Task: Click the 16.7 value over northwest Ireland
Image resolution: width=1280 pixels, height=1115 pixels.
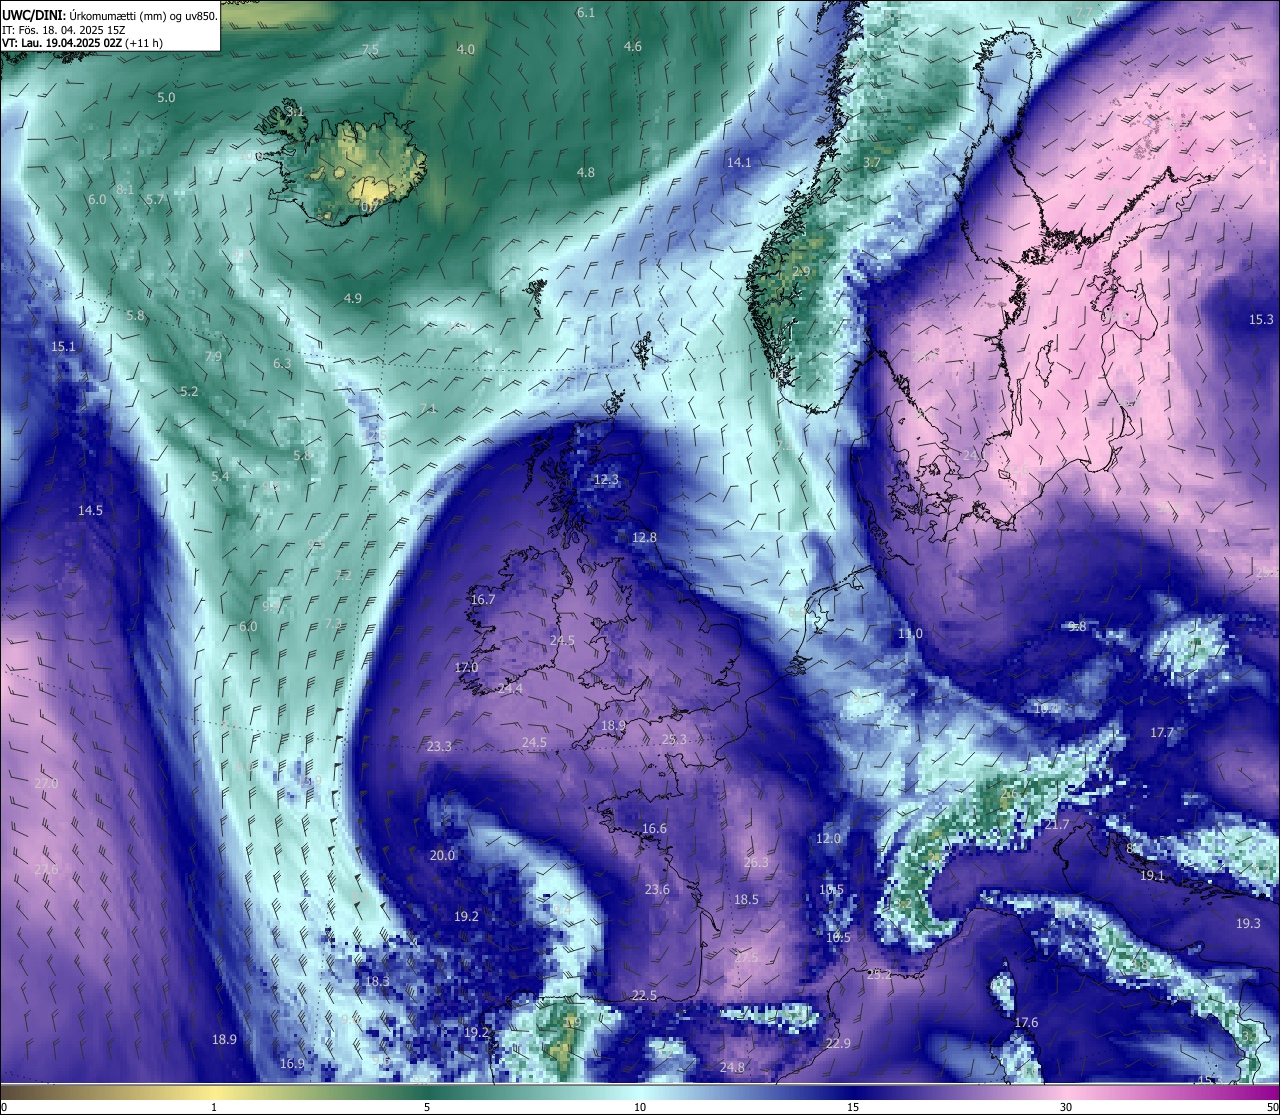Action: 483,599
